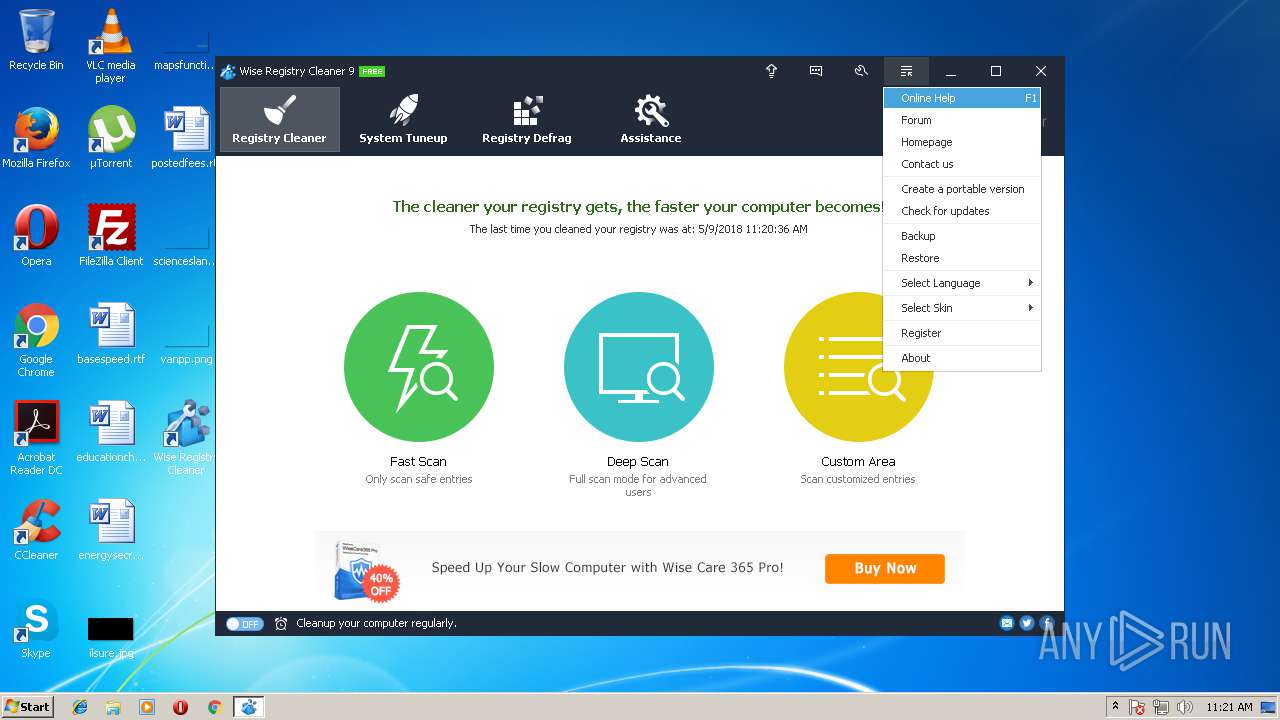Open the feedback message icon in the title bar

click(x=816, y=71)
